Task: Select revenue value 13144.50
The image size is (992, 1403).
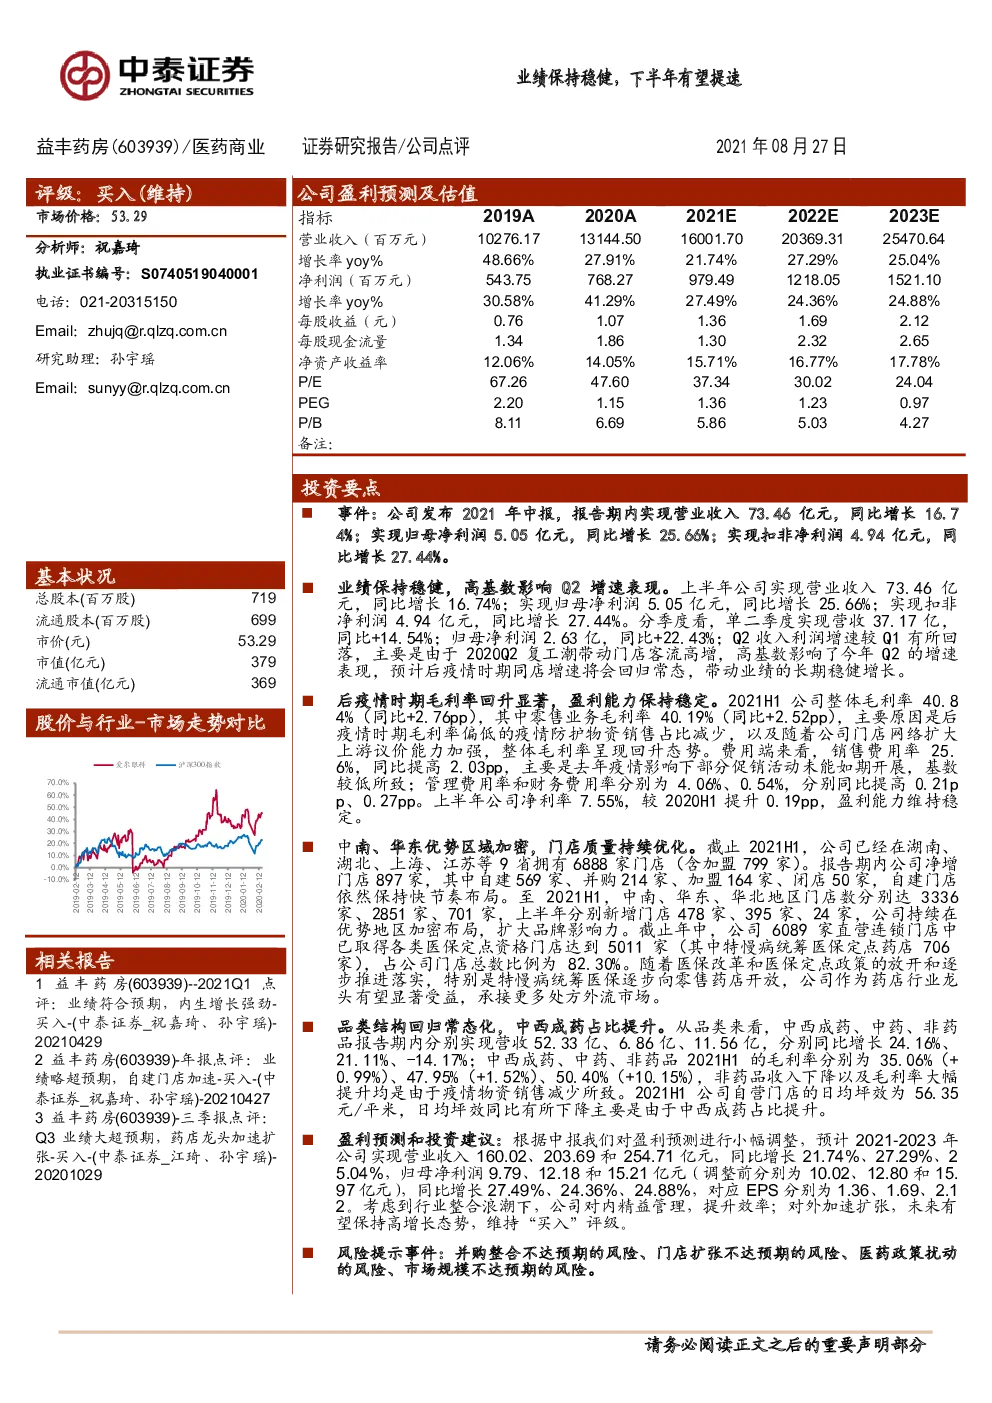Action: click(610, 239)
